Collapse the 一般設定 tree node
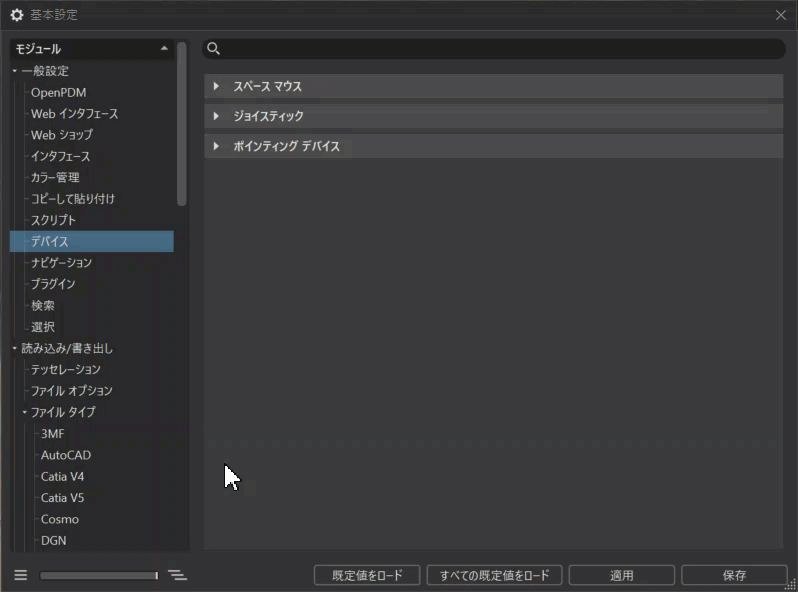This screenshot has width=798, height=592. (15, 71)
